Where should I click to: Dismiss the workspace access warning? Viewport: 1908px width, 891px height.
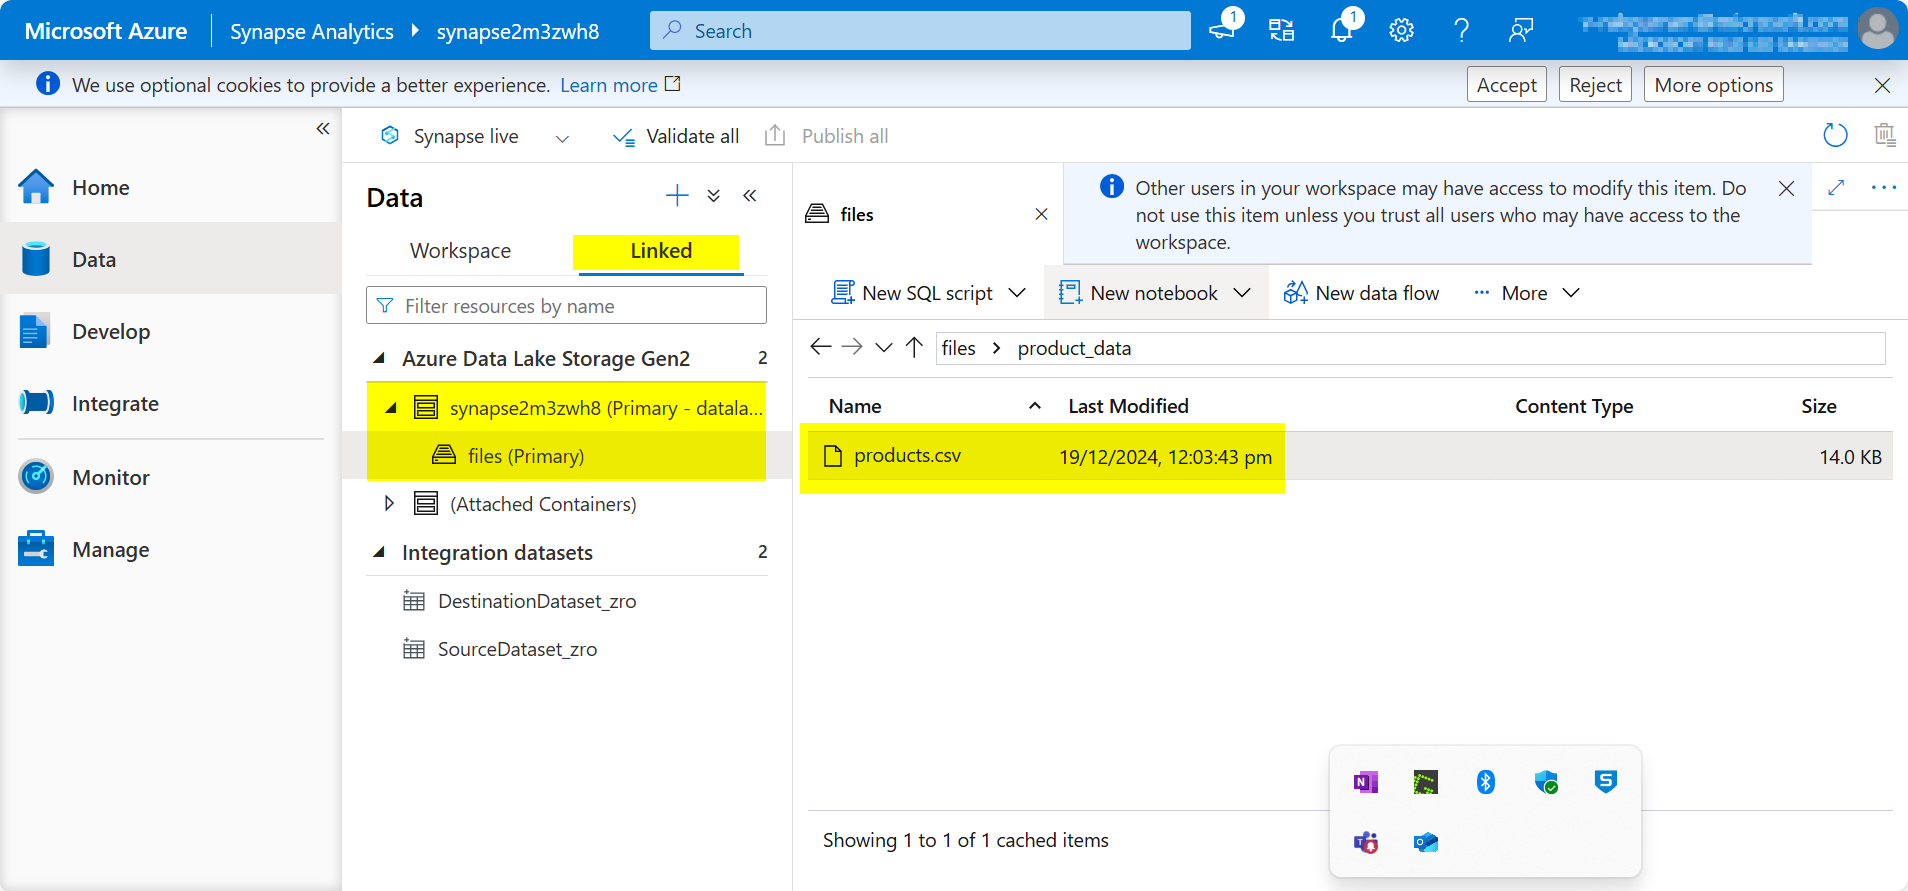(1786, 188)
